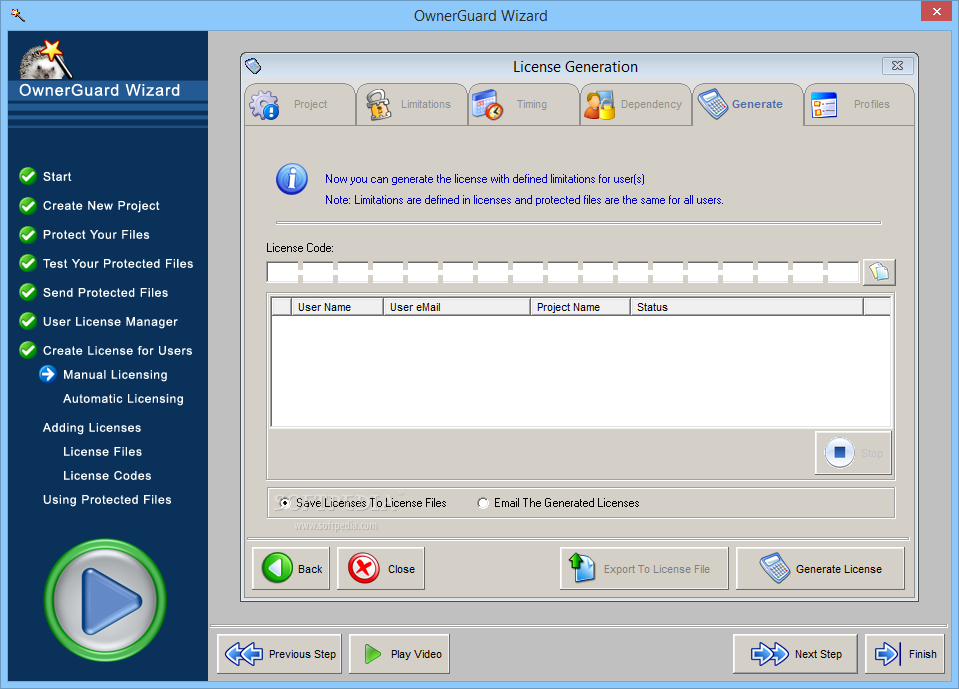Image resolution: width=959 pixels, height=689 pixels.
Task: Select Create New Project step
Action: pyautogui.click(x=101, y=206)
